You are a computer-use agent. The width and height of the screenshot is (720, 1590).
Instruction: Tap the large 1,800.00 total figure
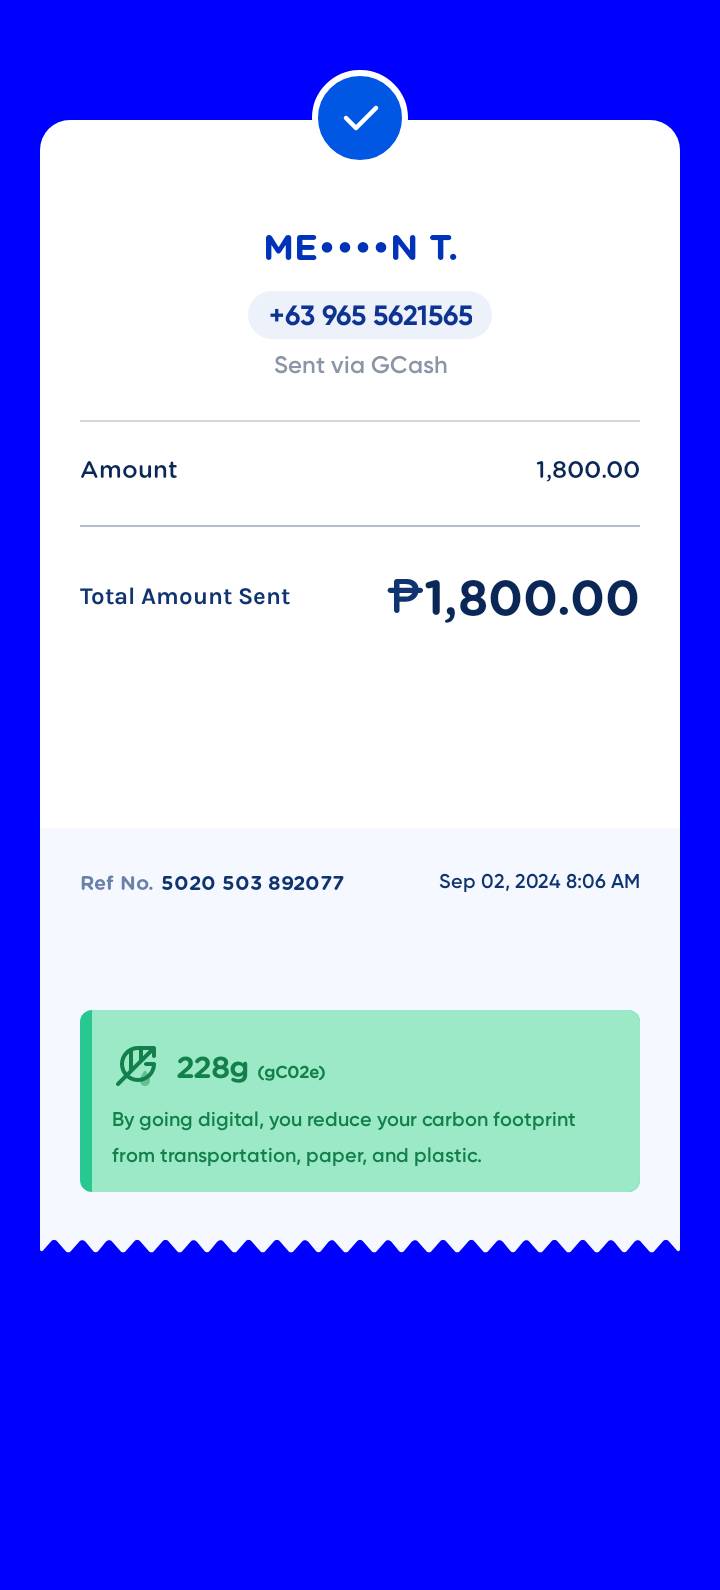532,598
